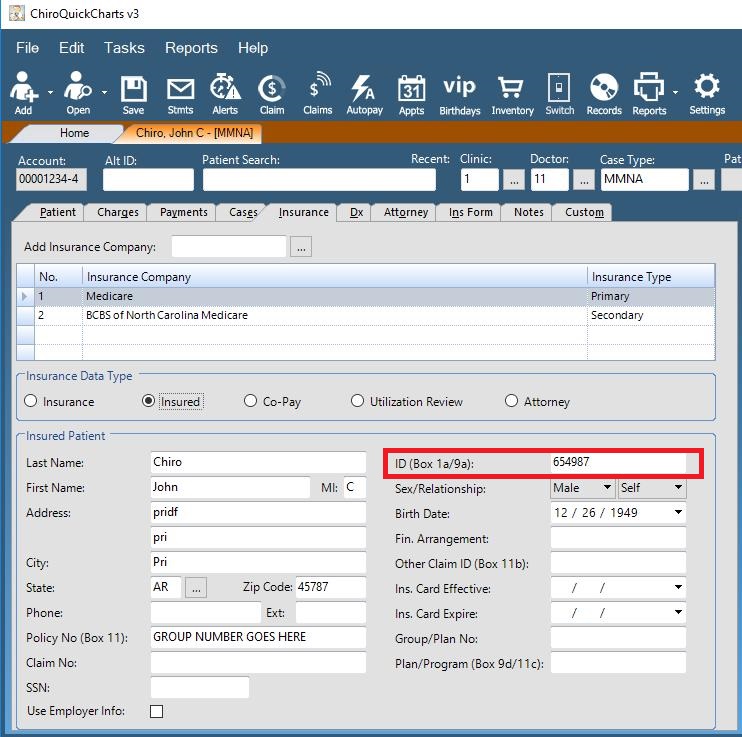
Task: Check the Use Employer Info checkbox
Action: click(x=156, y=712)
